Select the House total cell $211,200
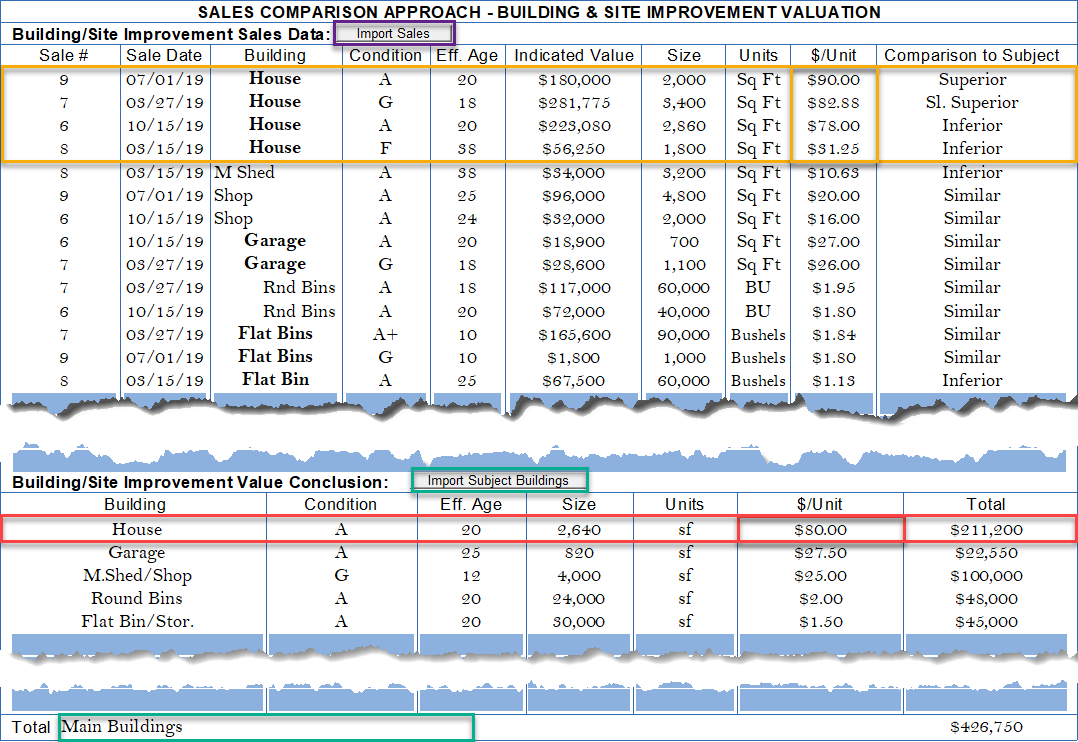Viewport: 1078px width, 742px height. tap(988, 529)
